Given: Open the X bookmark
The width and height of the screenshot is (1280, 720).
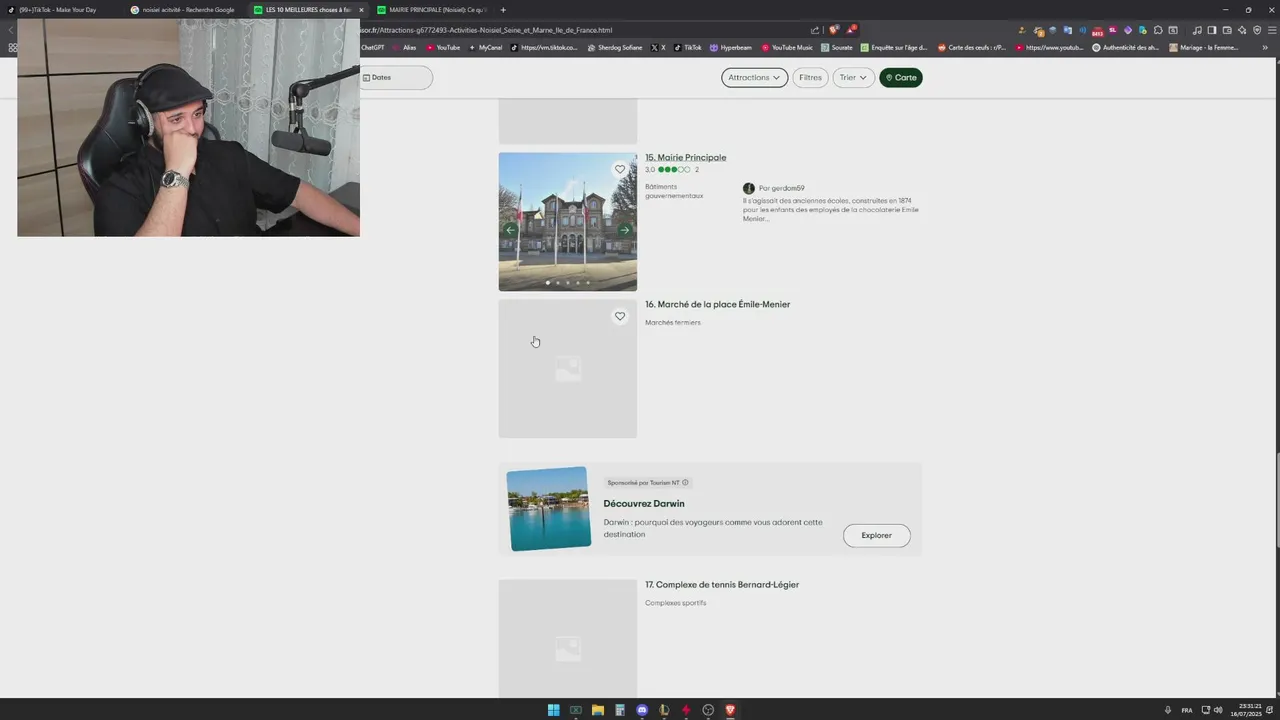Looking at the screenshot, I should click(658, 47).
